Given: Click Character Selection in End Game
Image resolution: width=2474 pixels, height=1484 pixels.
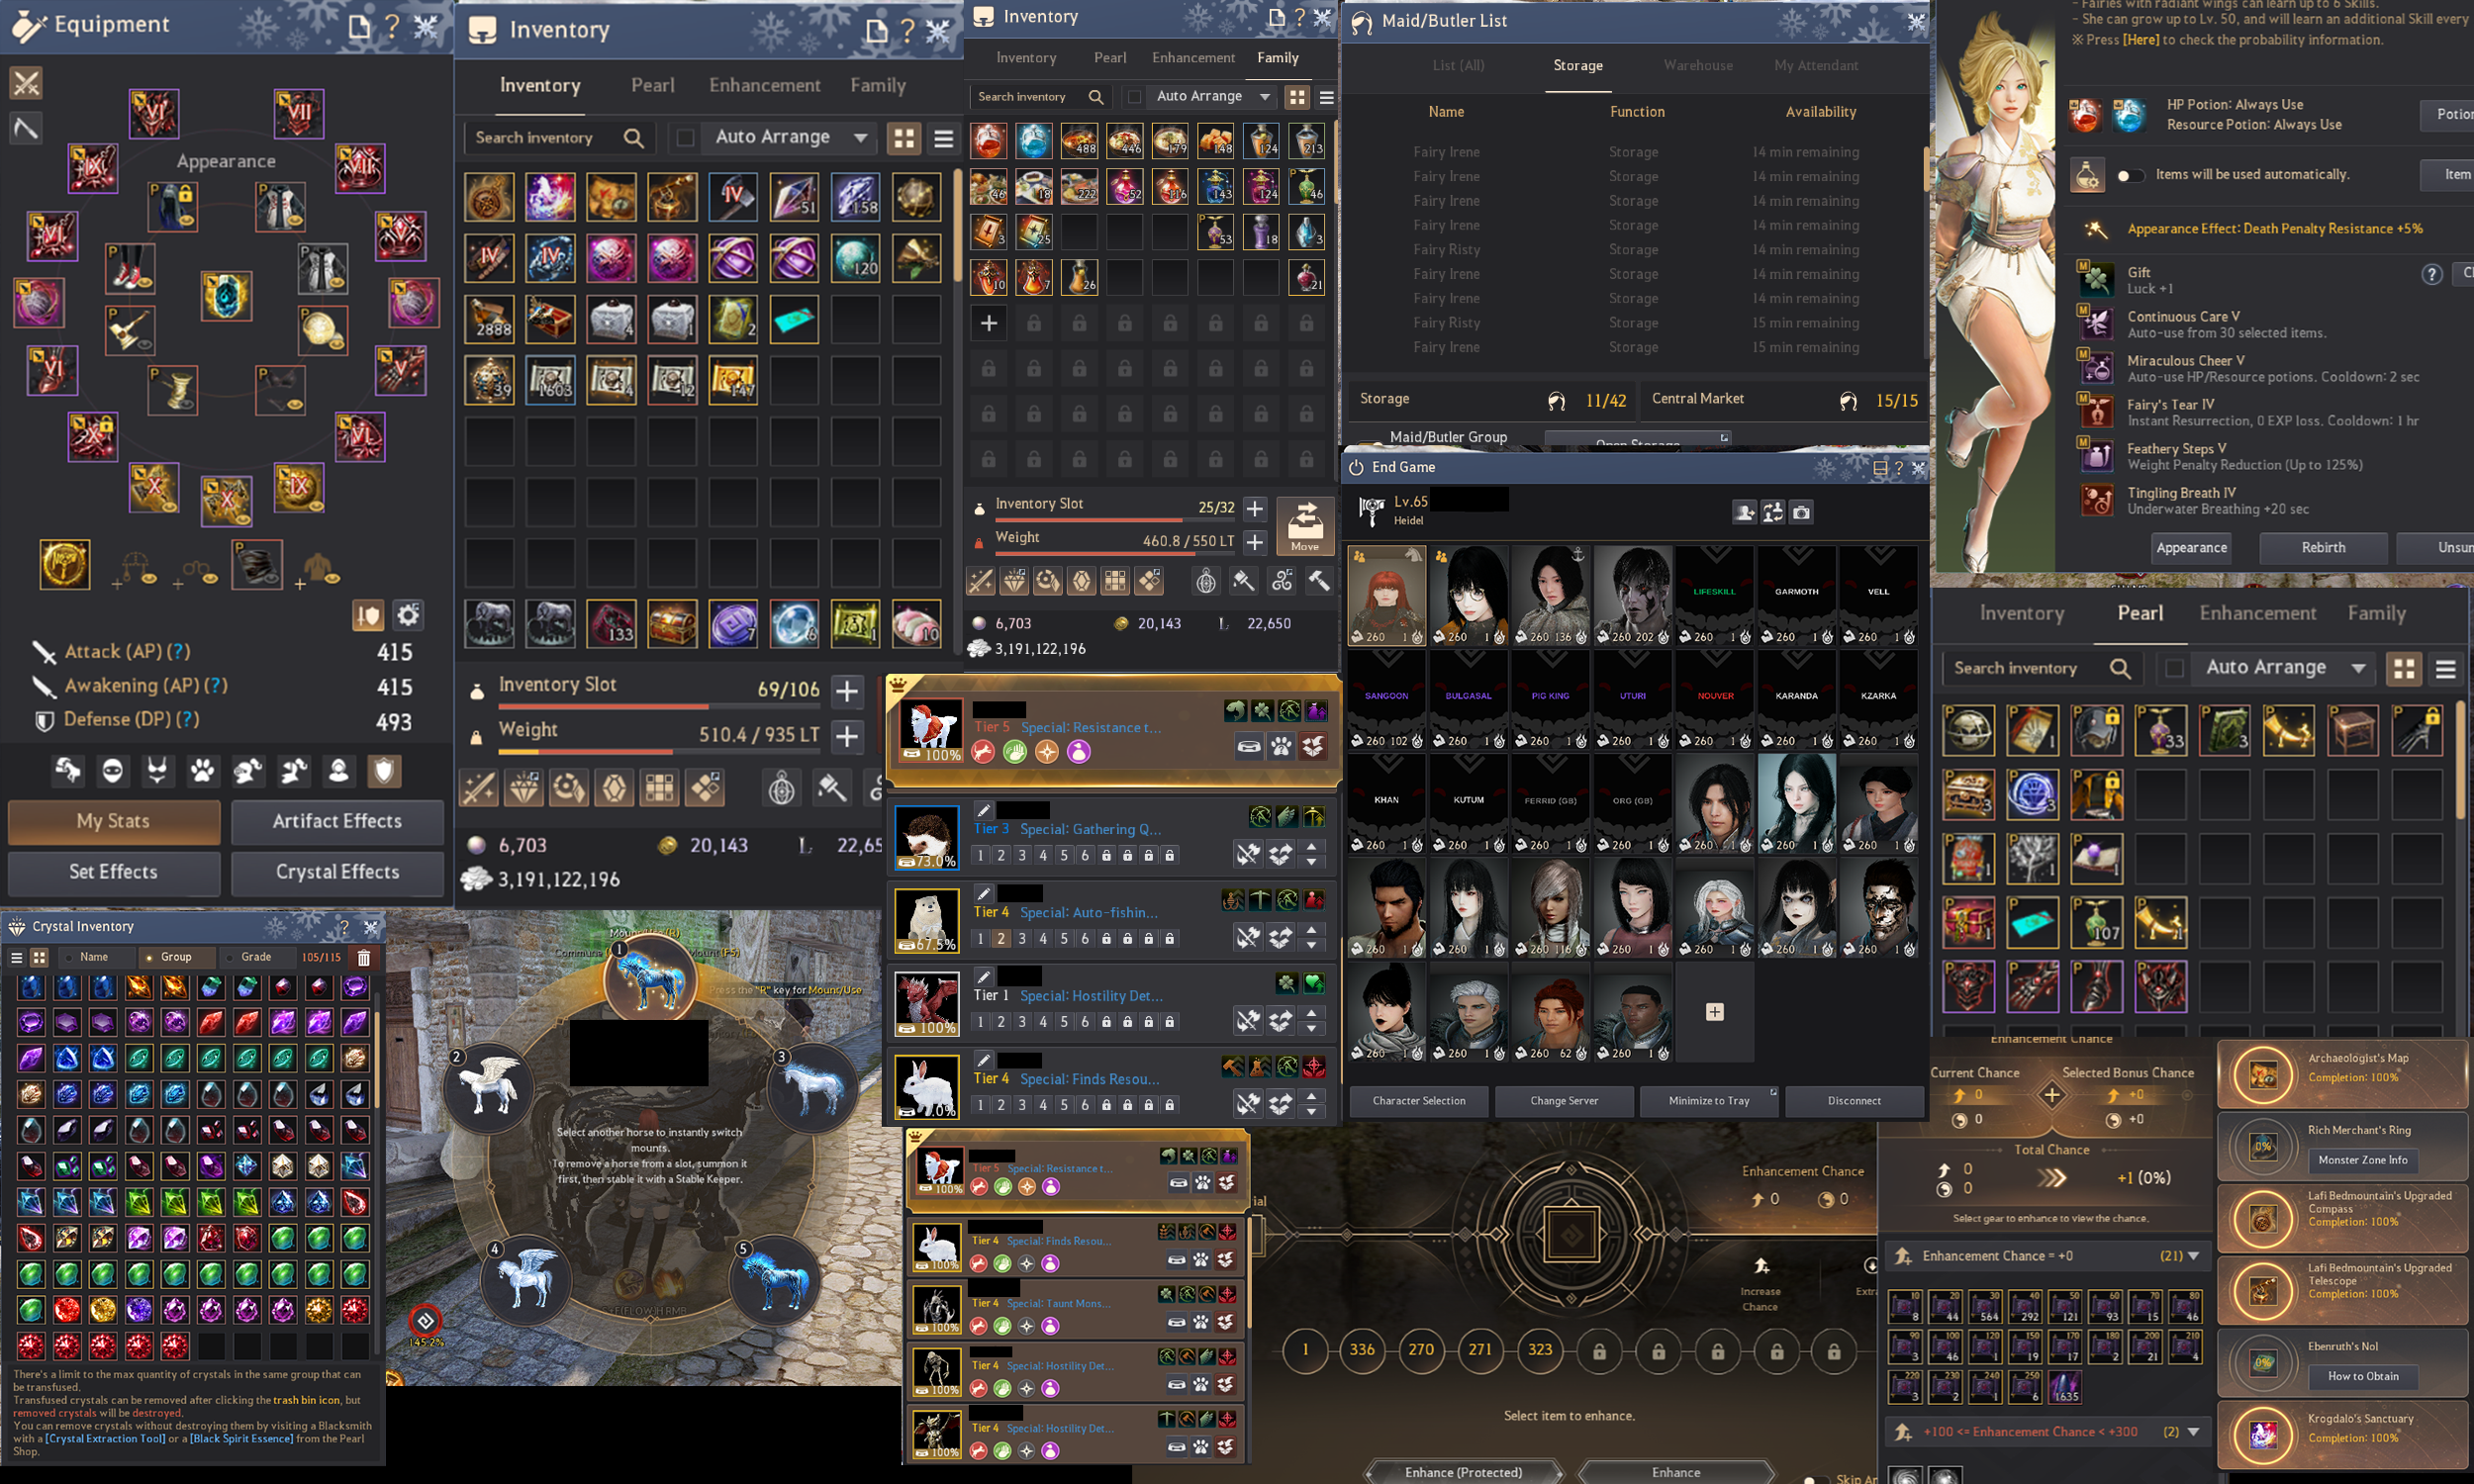Looking at the screenshot, I should (x=1418, y=1100).
